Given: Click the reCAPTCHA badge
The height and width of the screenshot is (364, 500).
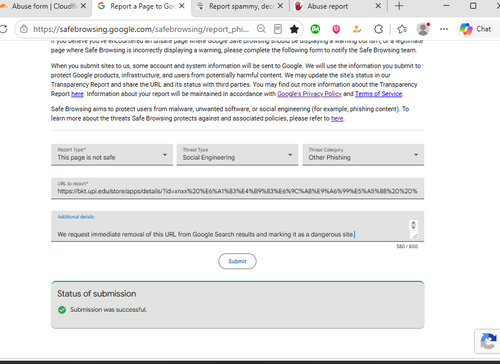Looking at the screenshot, I should 487,341.
